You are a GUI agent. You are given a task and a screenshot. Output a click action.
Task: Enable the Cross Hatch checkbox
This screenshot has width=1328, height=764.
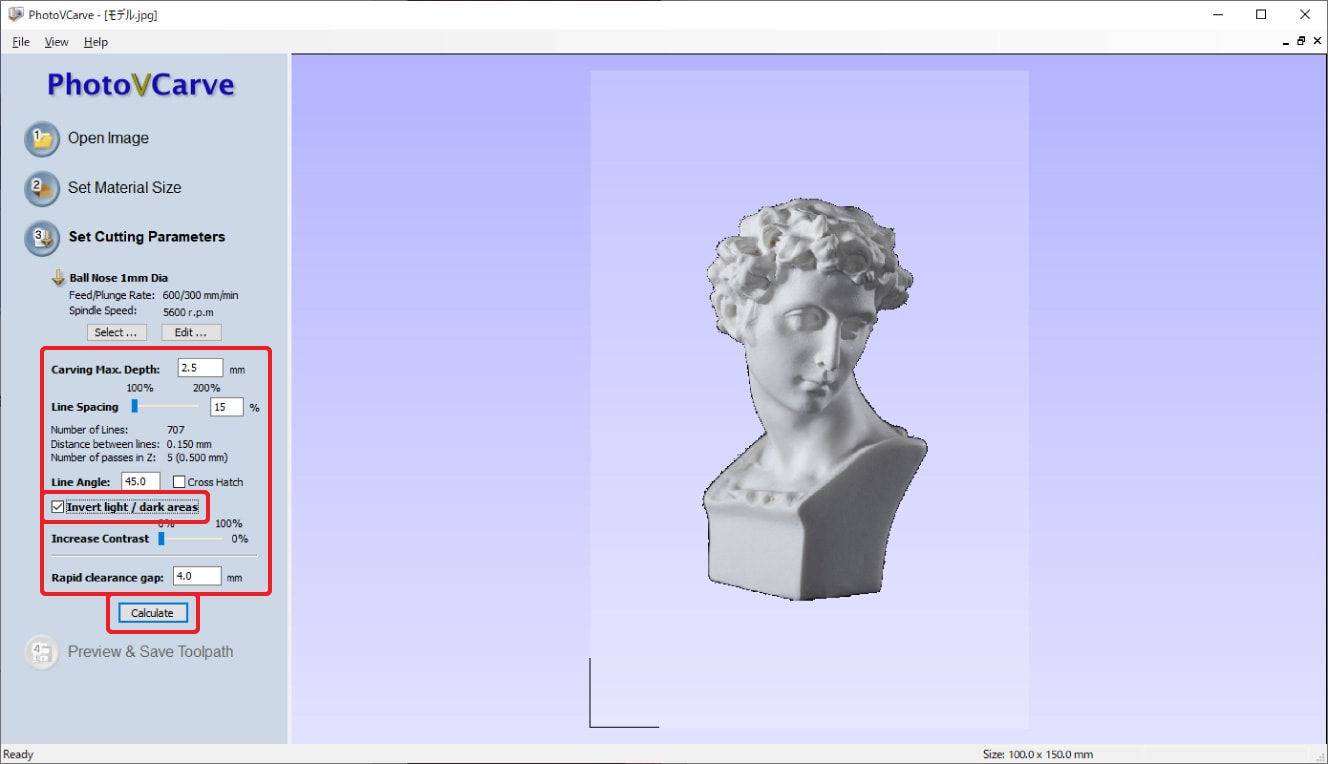click(179, 482)
